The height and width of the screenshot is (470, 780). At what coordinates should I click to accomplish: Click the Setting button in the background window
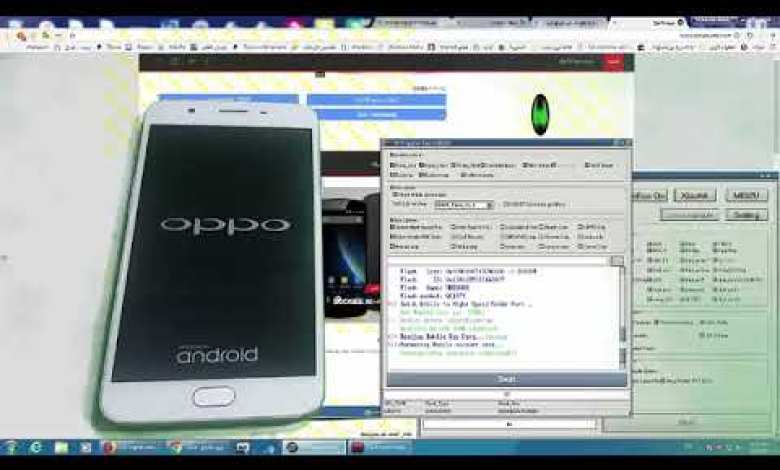pos(746,215)
